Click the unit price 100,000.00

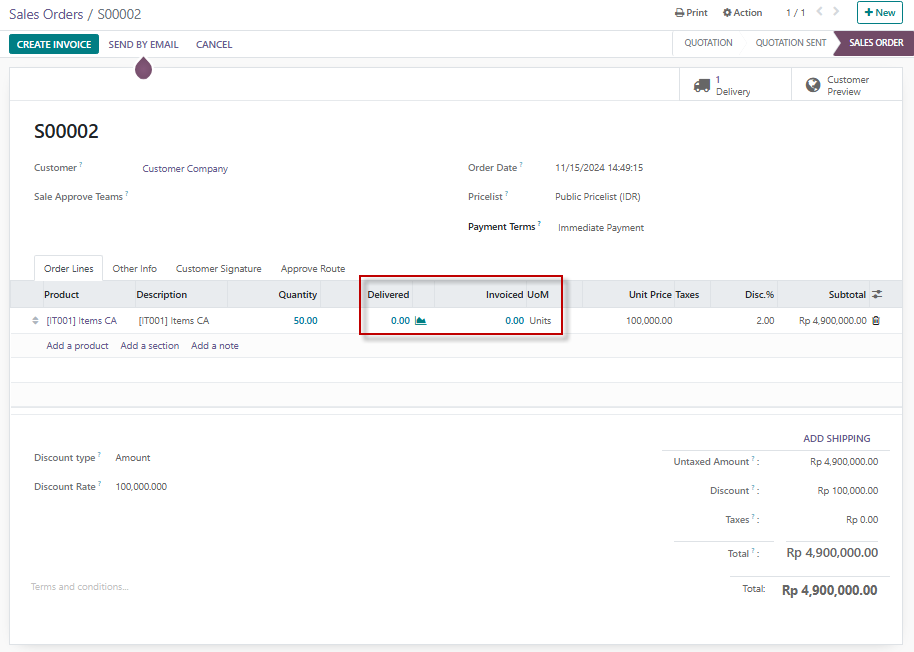649,320
